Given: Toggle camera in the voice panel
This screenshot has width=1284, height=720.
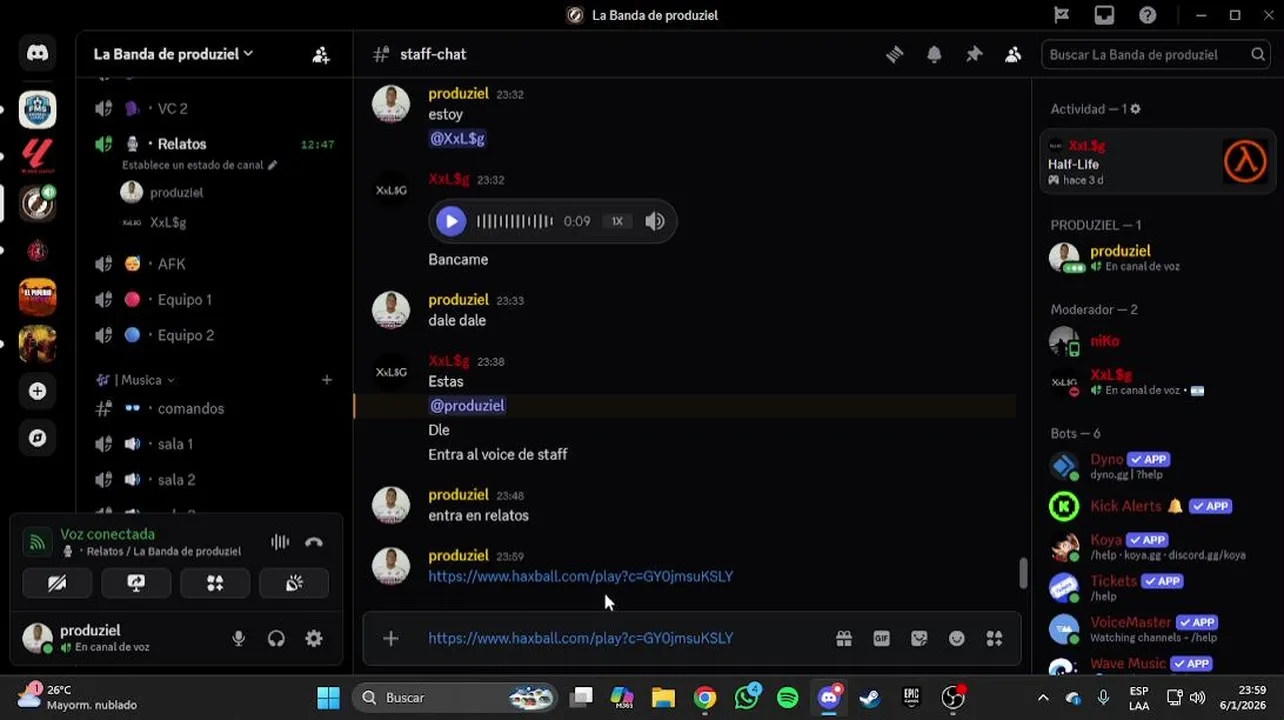Looking at the screenshot, I should point(57,583).
